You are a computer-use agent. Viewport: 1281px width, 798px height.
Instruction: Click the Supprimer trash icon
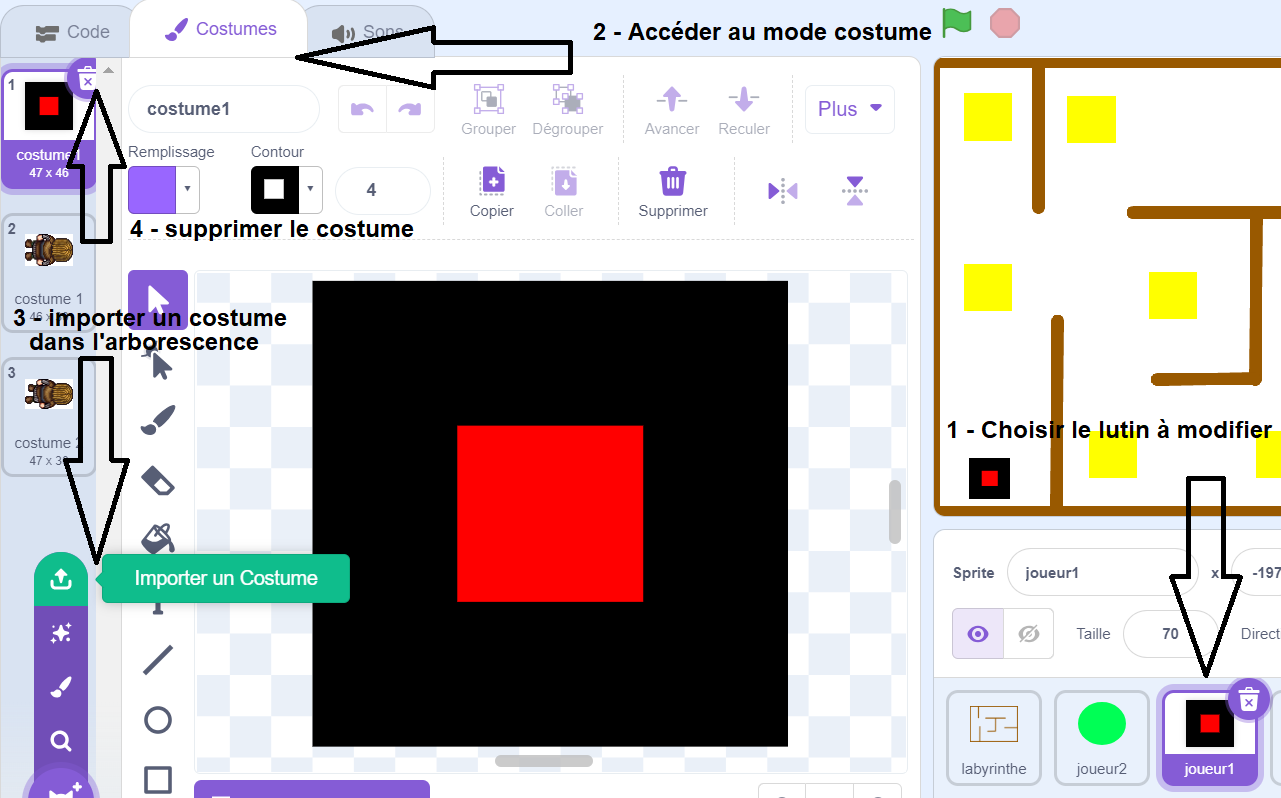tap(673, 182)
